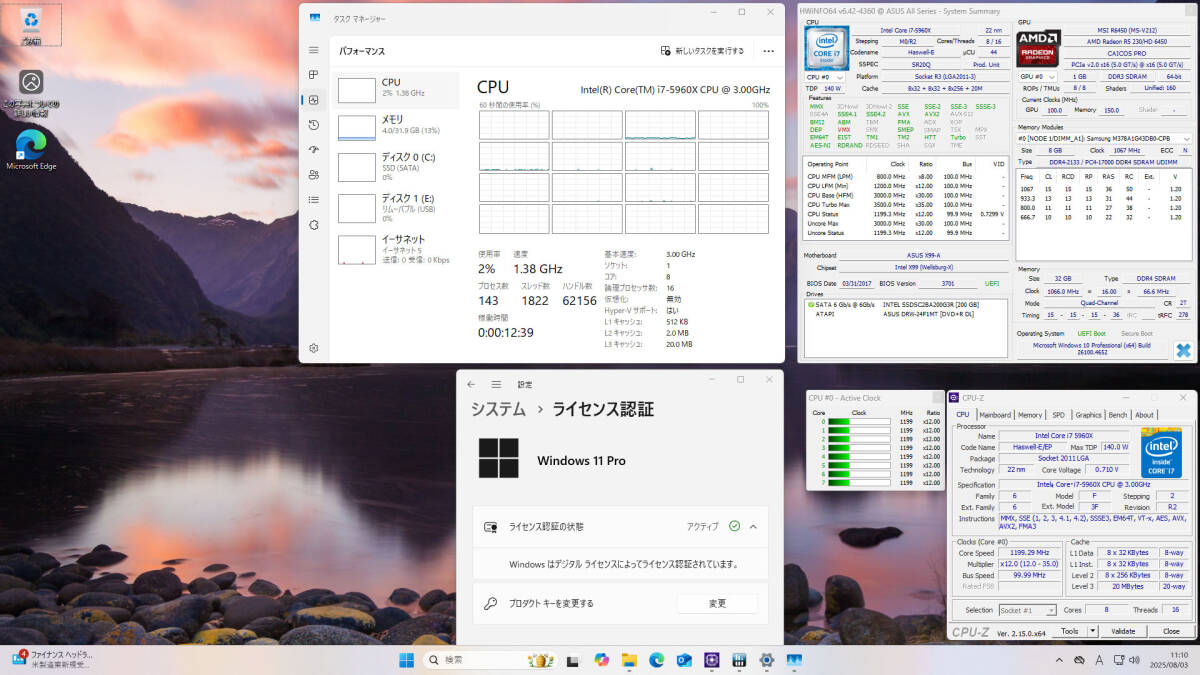1200x675 pixels.
Task: Open the widgets news item on taskbar
Action: coord(51,659)
